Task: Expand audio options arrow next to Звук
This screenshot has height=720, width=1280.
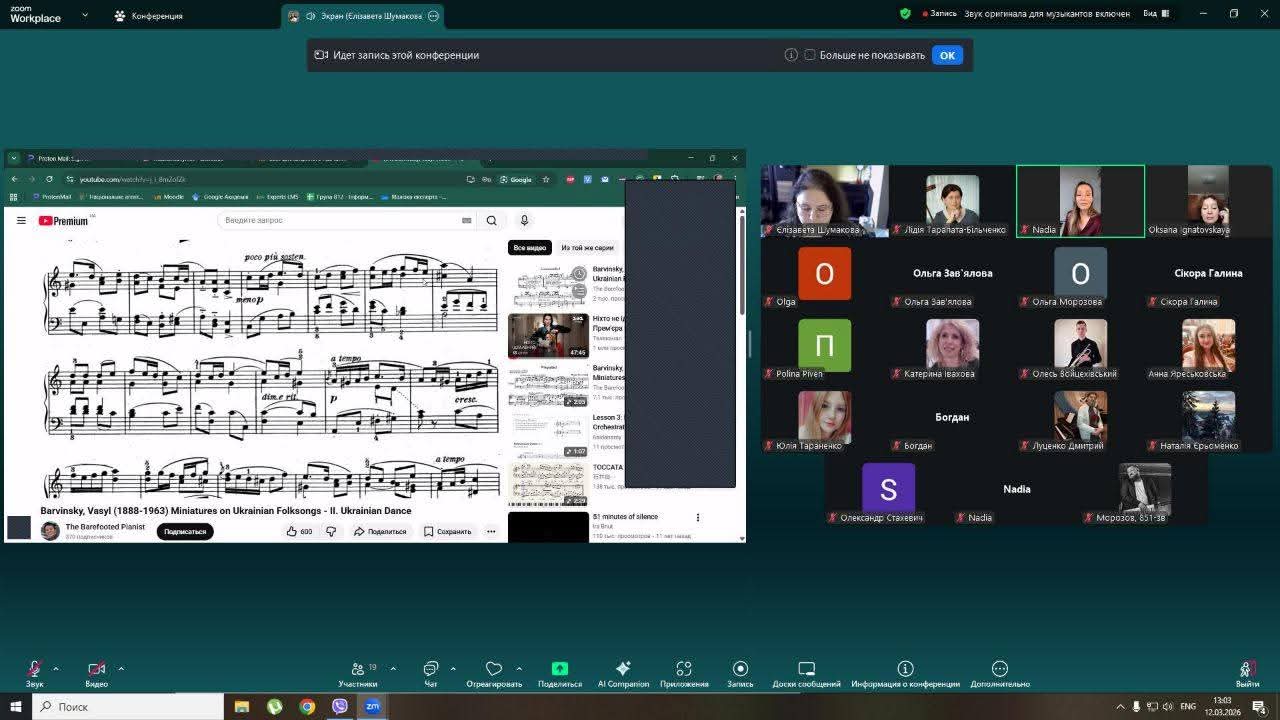Action: (x=56, y=668)
